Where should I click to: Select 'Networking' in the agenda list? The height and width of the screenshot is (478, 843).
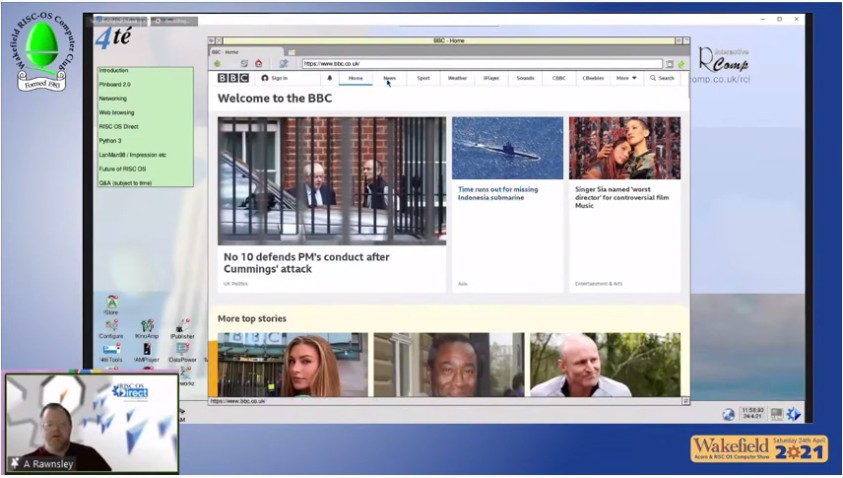[113, 98]
